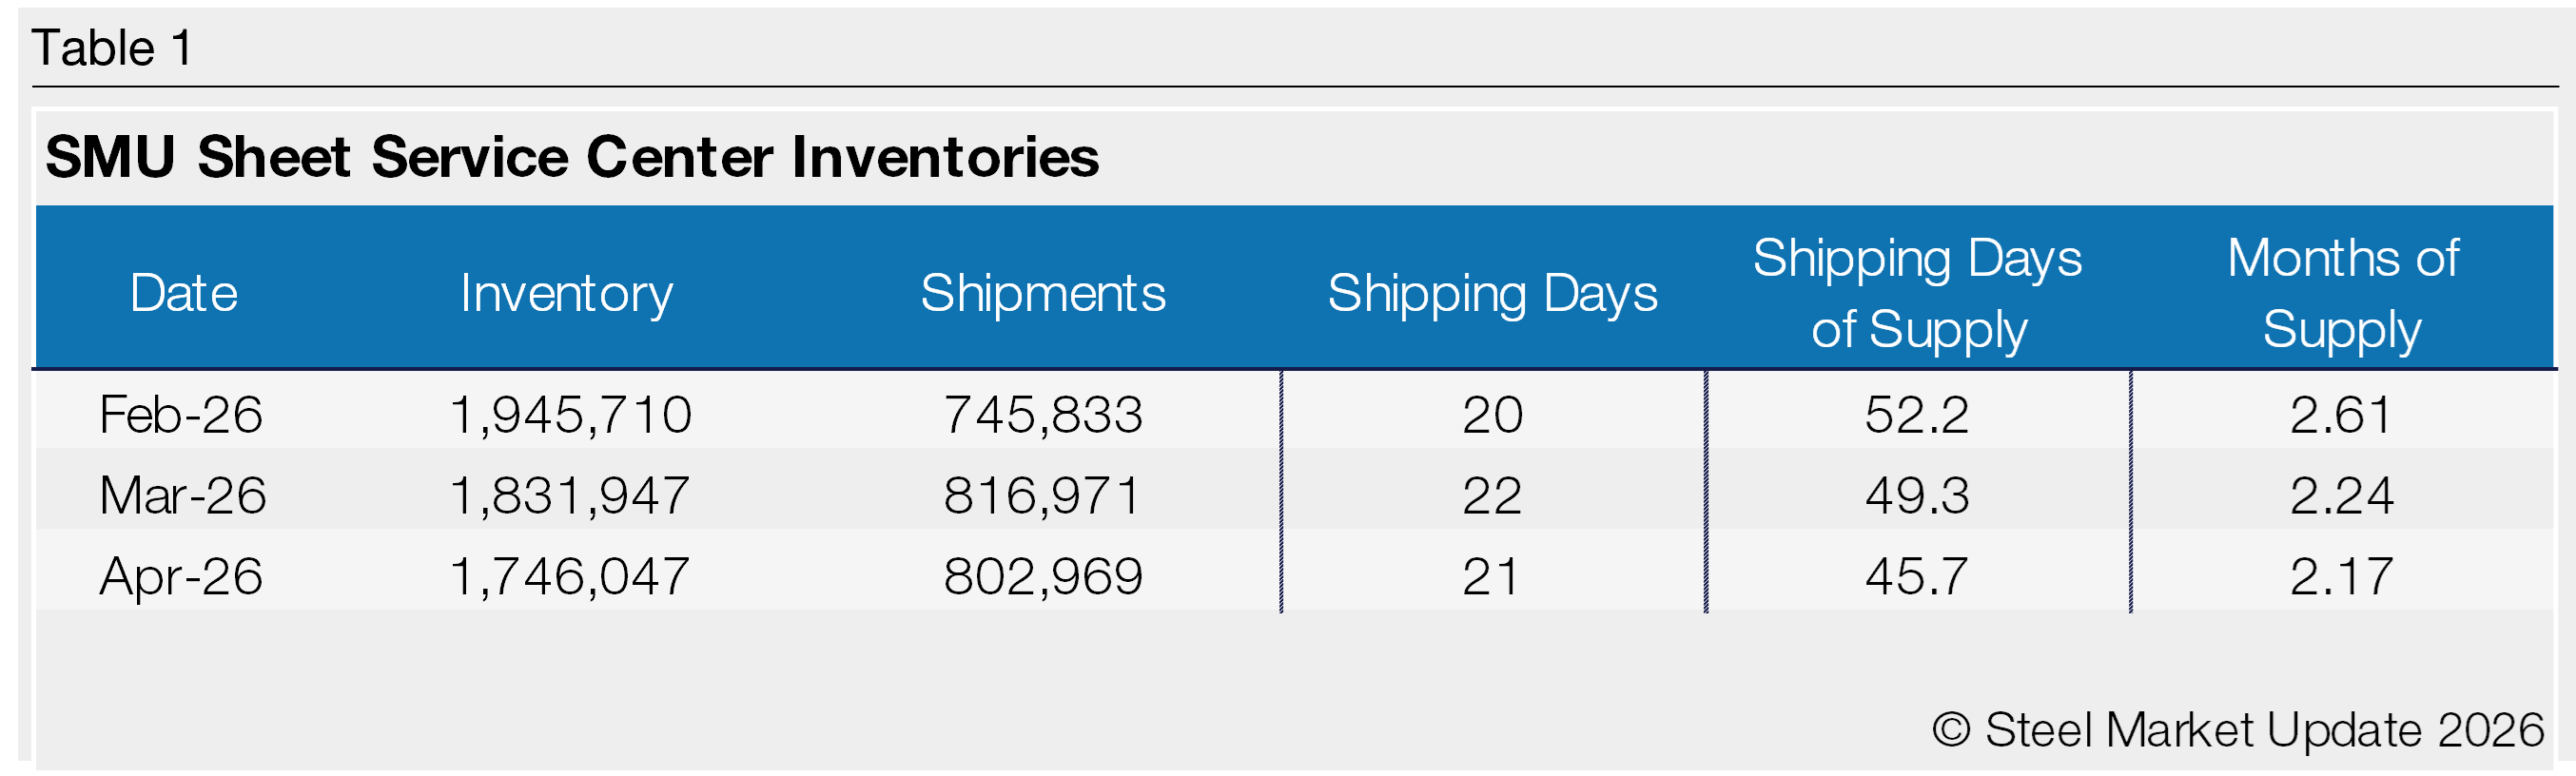Screen dimensions: 2576x776
Task: Click the Steel Market Update 2026 copyright
Action: (2237, 730)
